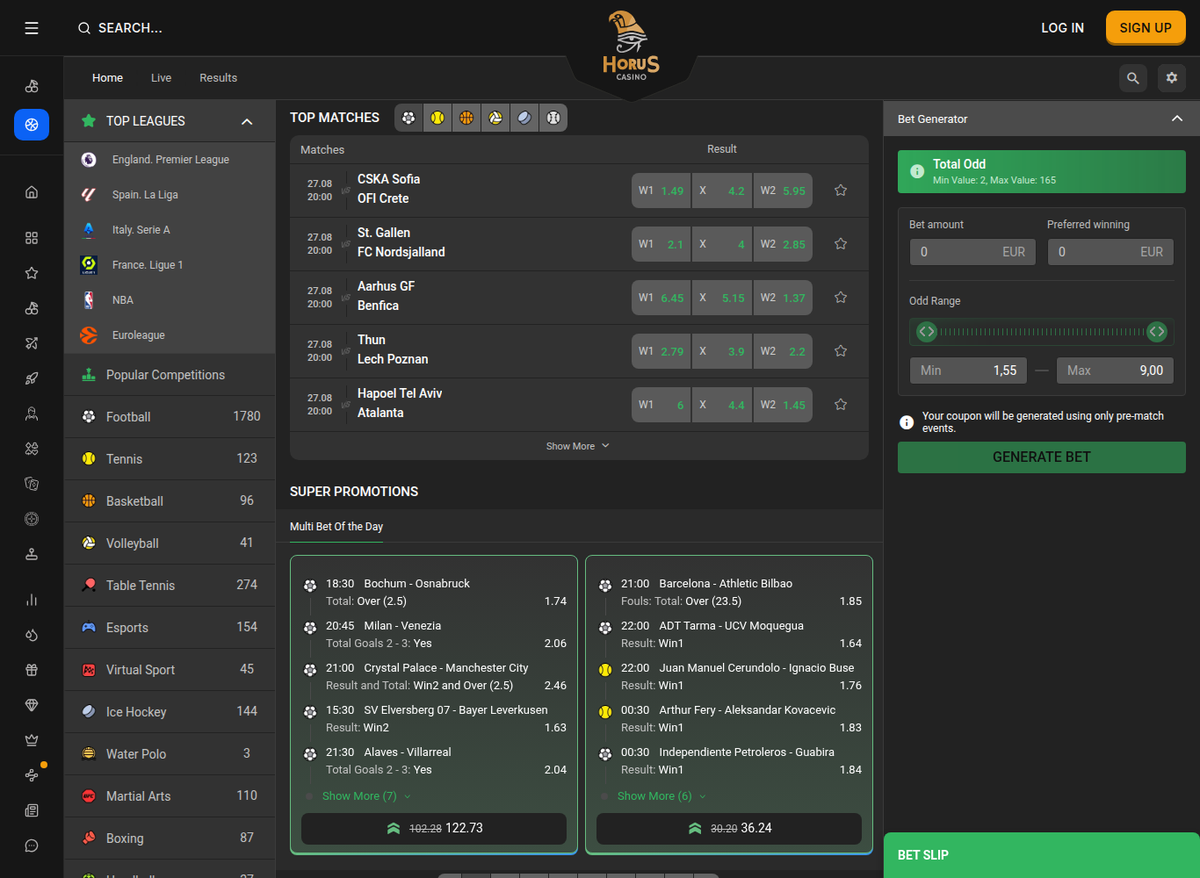
Task: Favorite the Hapoel Tel Aviv vs Atalanta match
Action: pyautogui.click(x=841, y=404)
